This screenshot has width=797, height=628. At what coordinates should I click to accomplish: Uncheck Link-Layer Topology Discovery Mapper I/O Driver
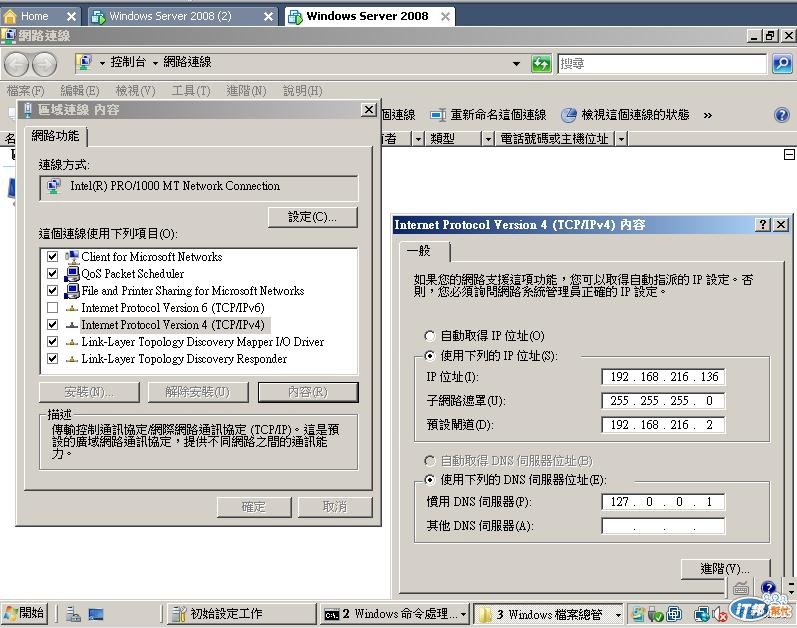(x=52, y=341)
